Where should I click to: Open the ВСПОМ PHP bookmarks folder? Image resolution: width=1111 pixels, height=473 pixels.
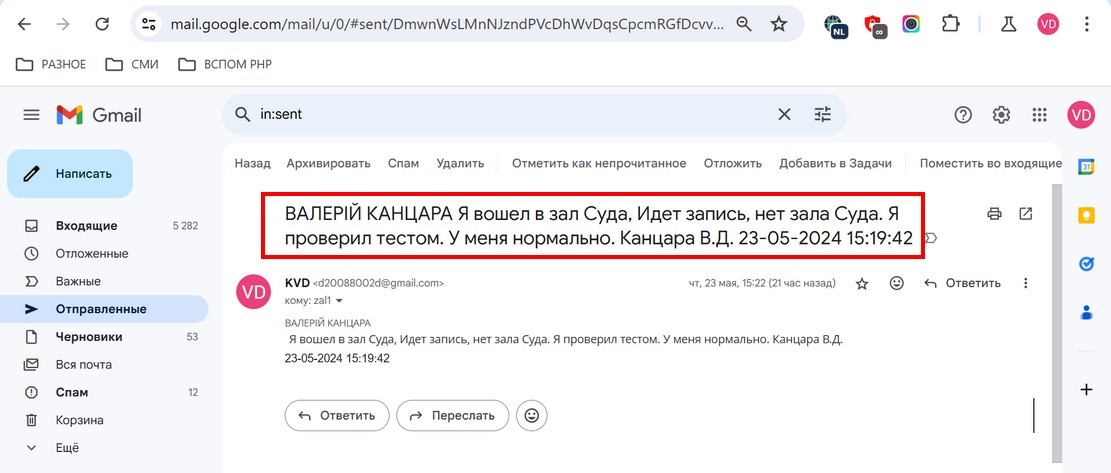tap(225, 64)
